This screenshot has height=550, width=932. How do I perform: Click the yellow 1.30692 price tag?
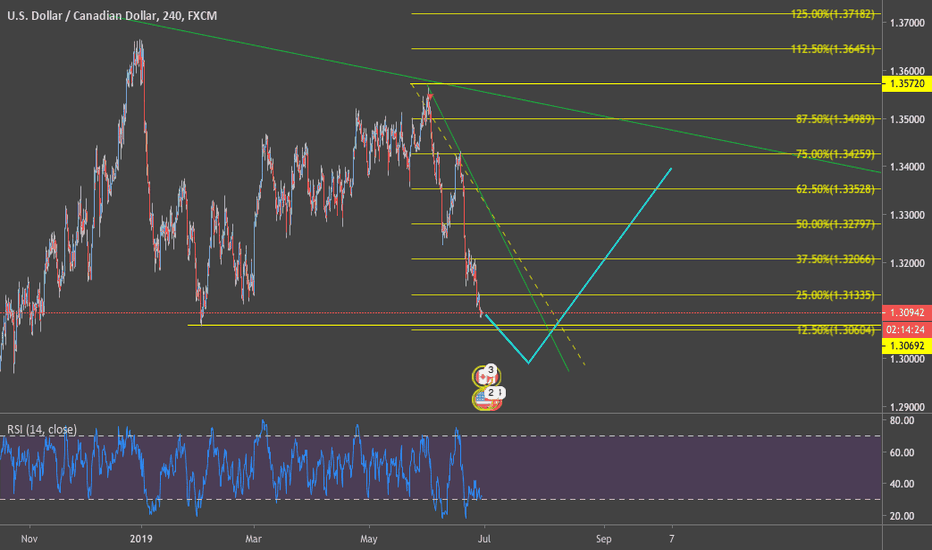coord(907,345)
